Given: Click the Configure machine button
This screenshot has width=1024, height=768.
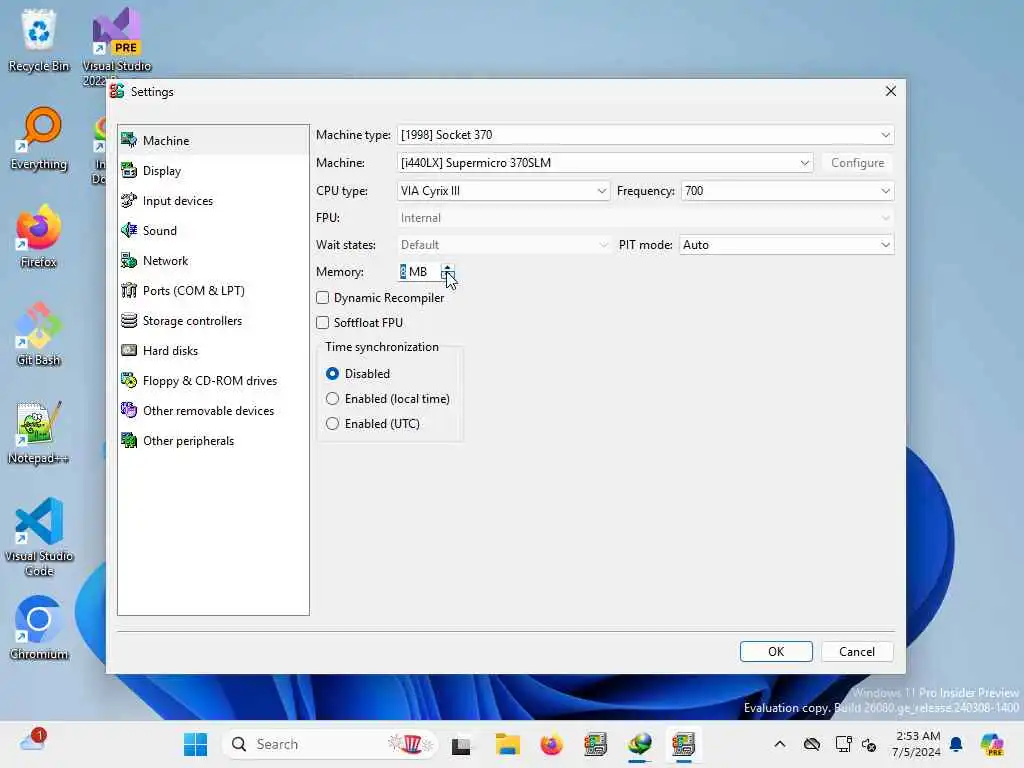Looking at the screenshot, I should pos(857,163).
